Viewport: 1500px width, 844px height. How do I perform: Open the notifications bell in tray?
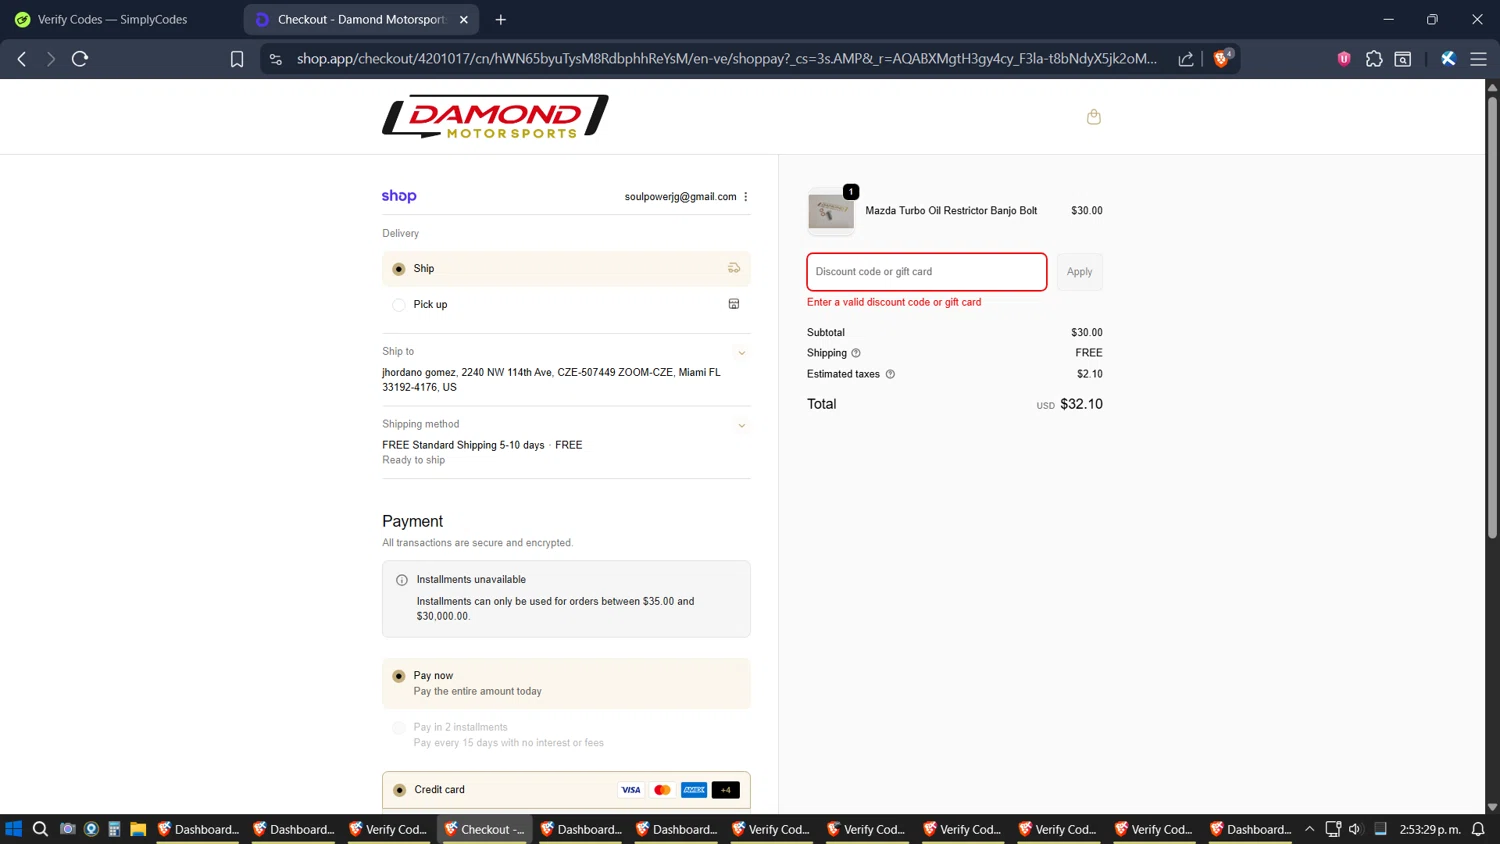click(x=1478, y=829)
